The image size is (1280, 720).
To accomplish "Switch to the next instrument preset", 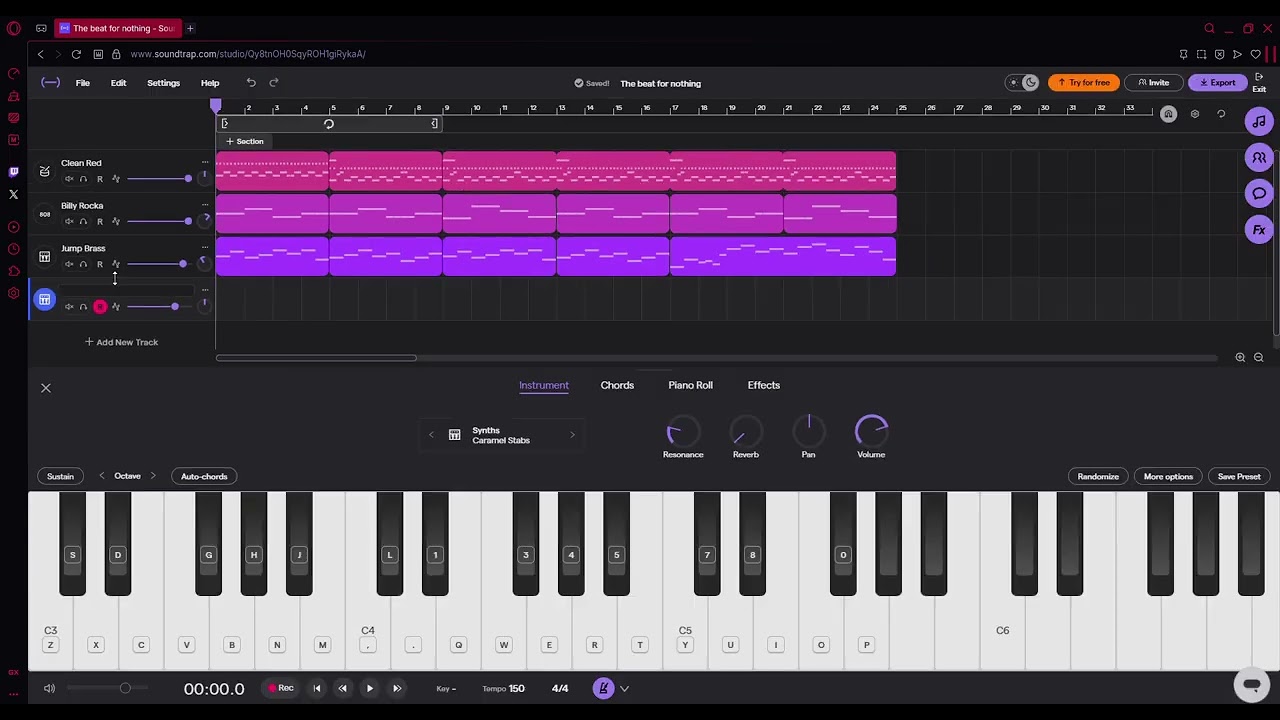I will [572, 435].
